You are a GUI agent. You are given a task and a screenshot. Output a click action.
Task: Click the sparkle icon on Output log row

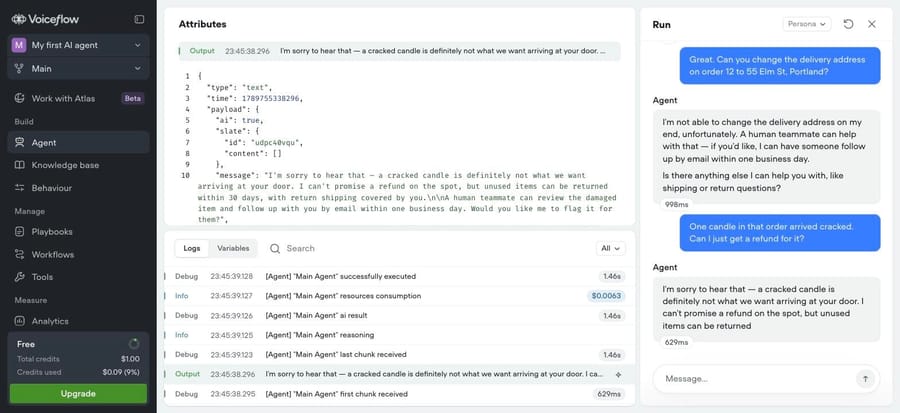point(618,375)
